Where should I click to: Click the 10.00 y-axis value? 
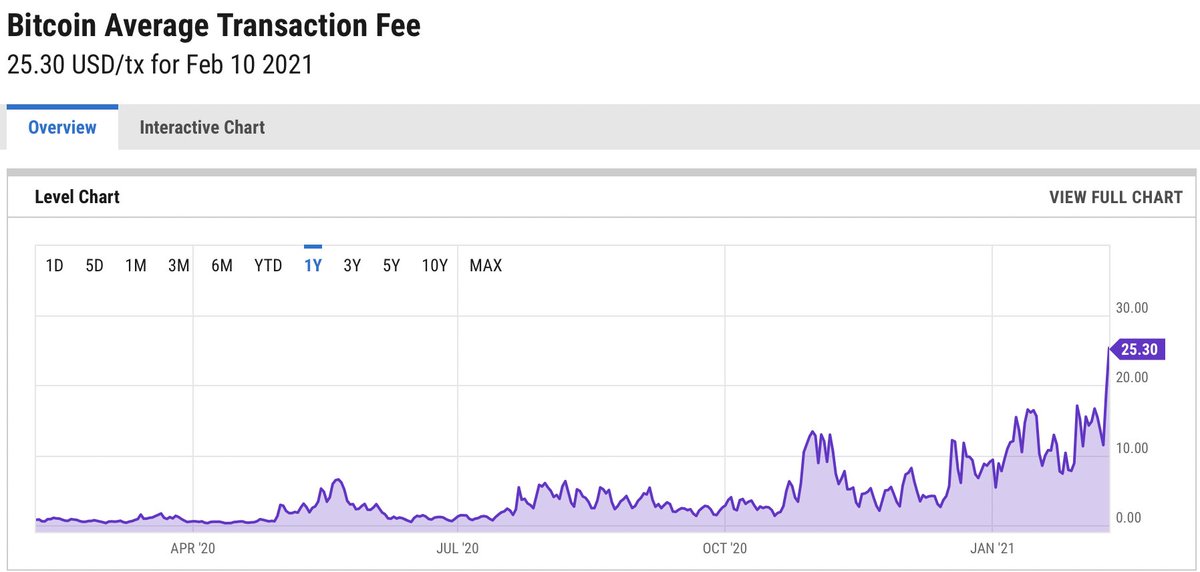[x=1131, y=447]
